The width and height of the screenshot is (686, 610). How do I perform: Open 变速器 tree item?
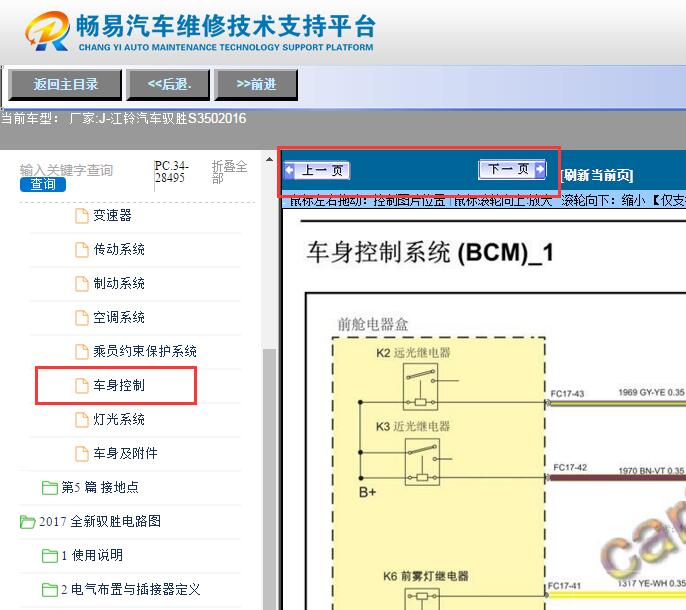(112, 215)
